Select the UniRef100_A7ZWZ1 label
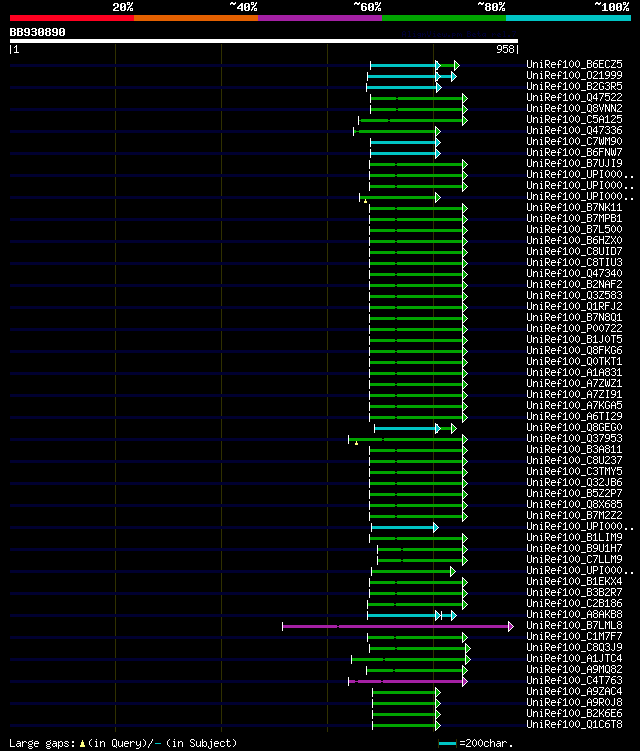The image size is (640, 751). click(574, 384)
